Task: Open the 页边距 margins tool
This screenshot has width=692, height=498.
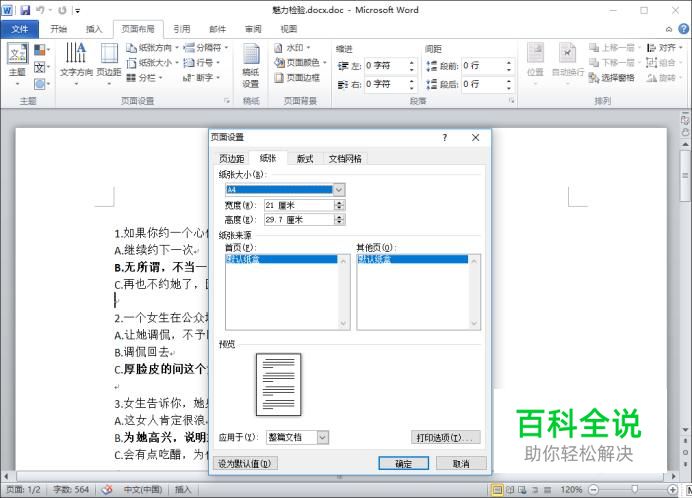Action: 109,64
